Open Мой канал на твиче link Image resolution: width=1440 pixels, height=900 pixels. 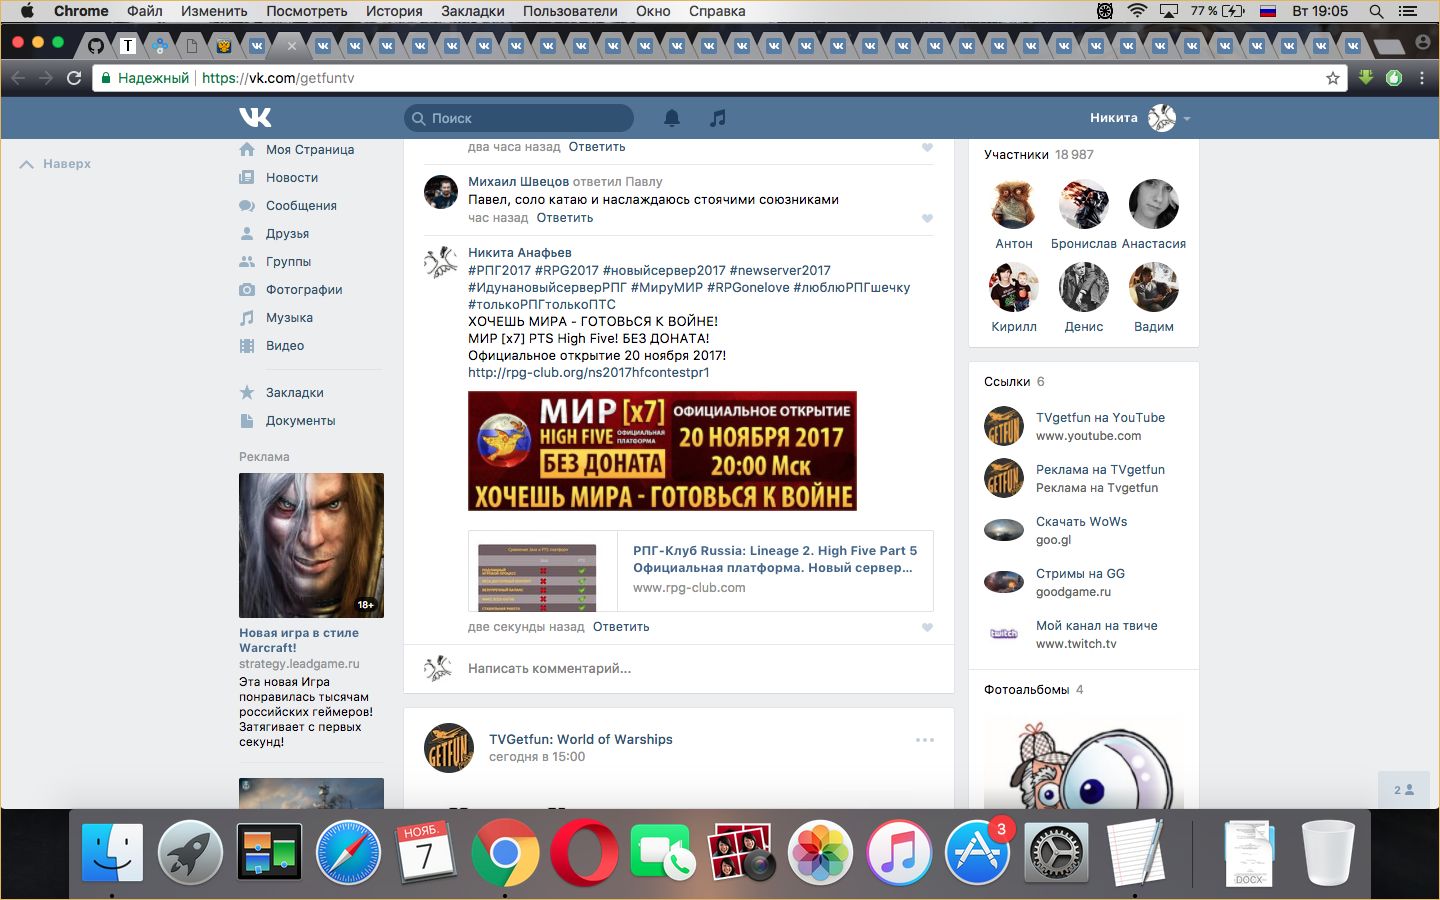pyautogui.click(x=1097, y=626)
